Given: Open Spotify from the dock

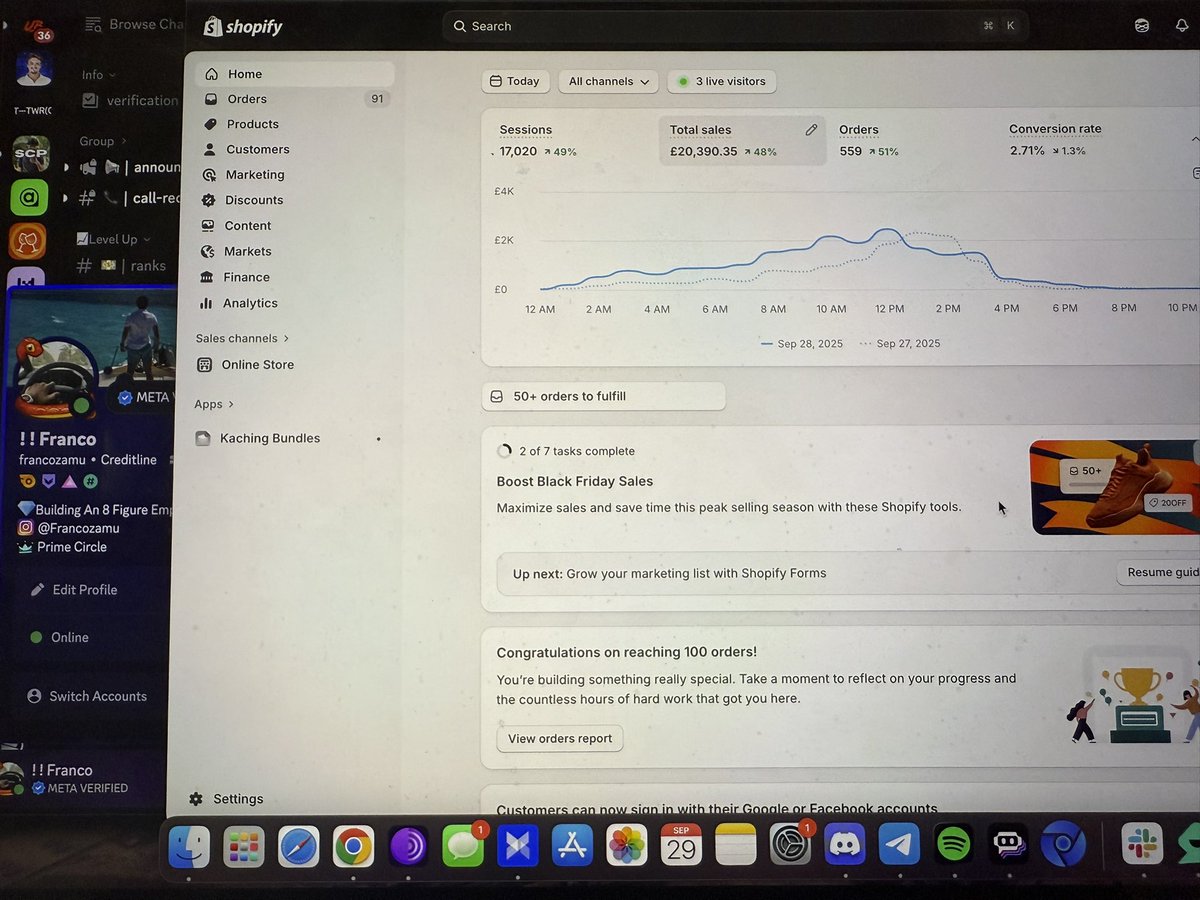Looking at the screenshot, I should tap(954, 846).
